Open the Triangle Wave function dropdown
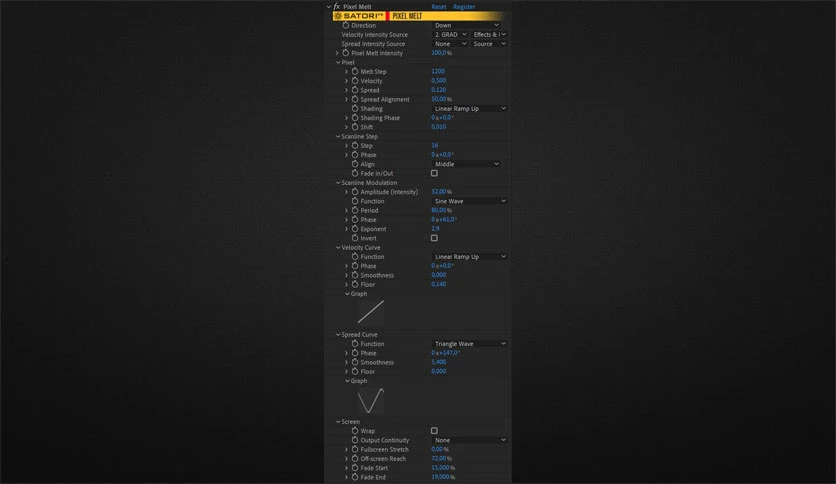The width and height of the screenshot is (836, 484). (469, 344)
